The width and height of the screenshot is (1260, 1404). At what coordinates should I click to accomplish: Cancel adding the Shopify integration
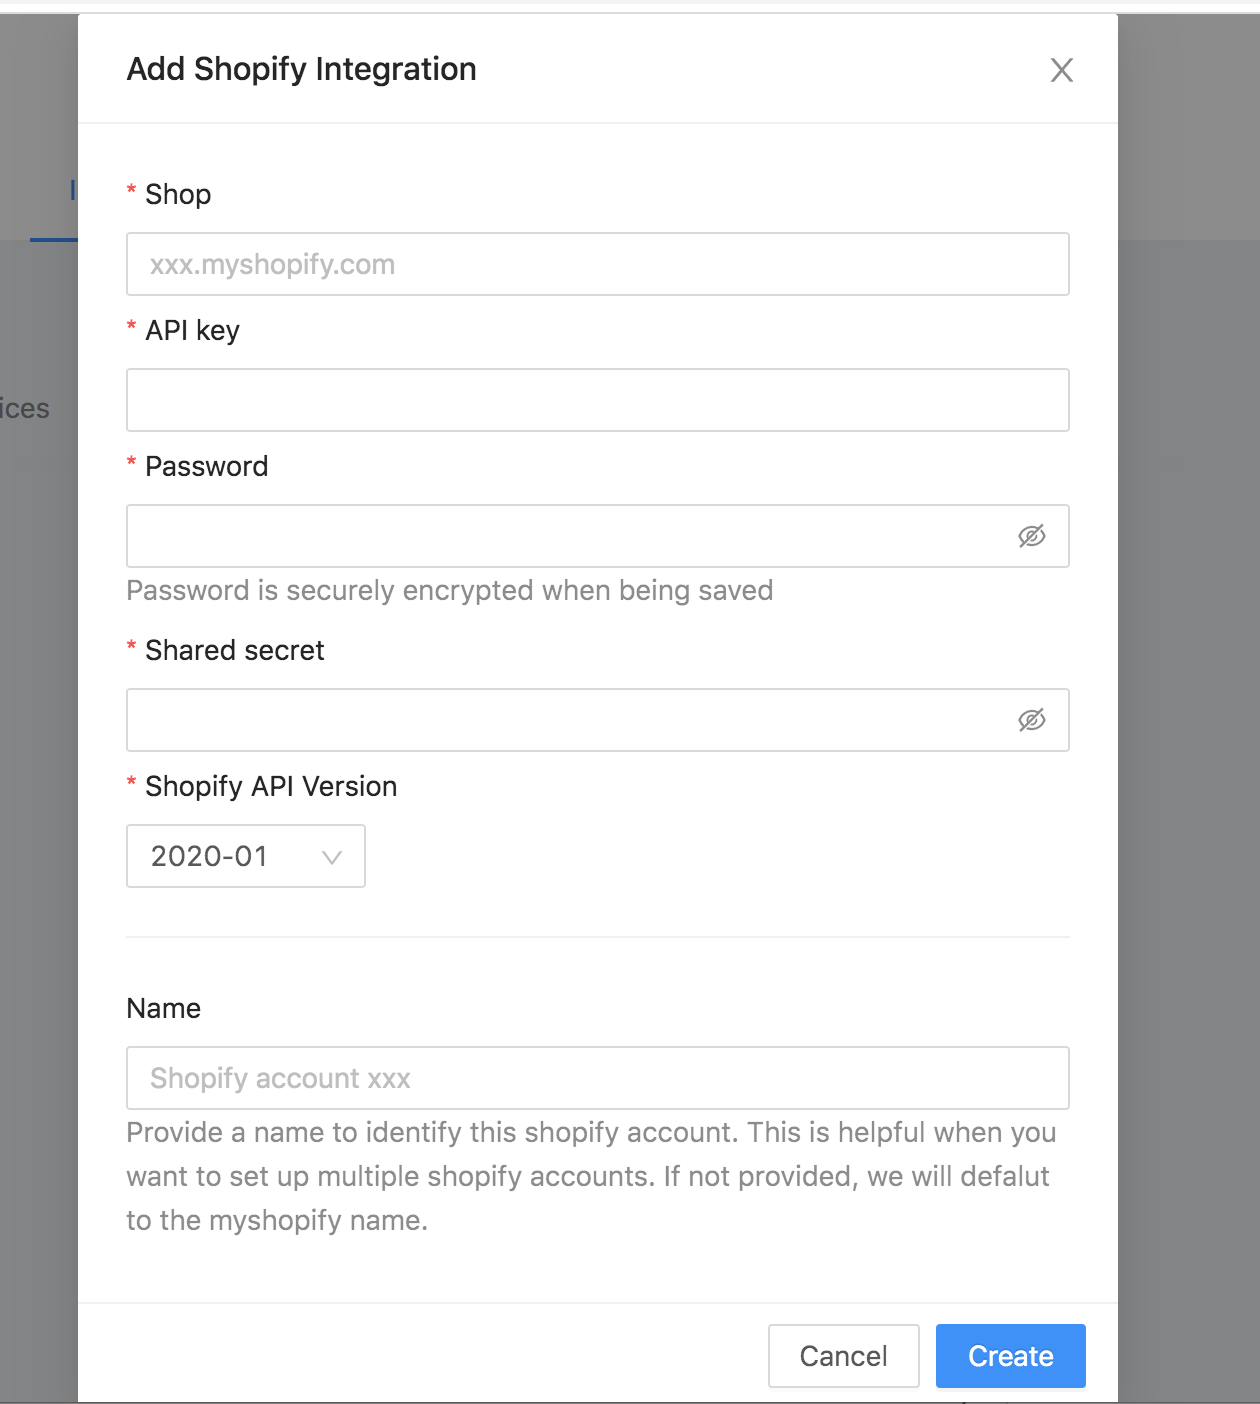(x=843, y=1356)
